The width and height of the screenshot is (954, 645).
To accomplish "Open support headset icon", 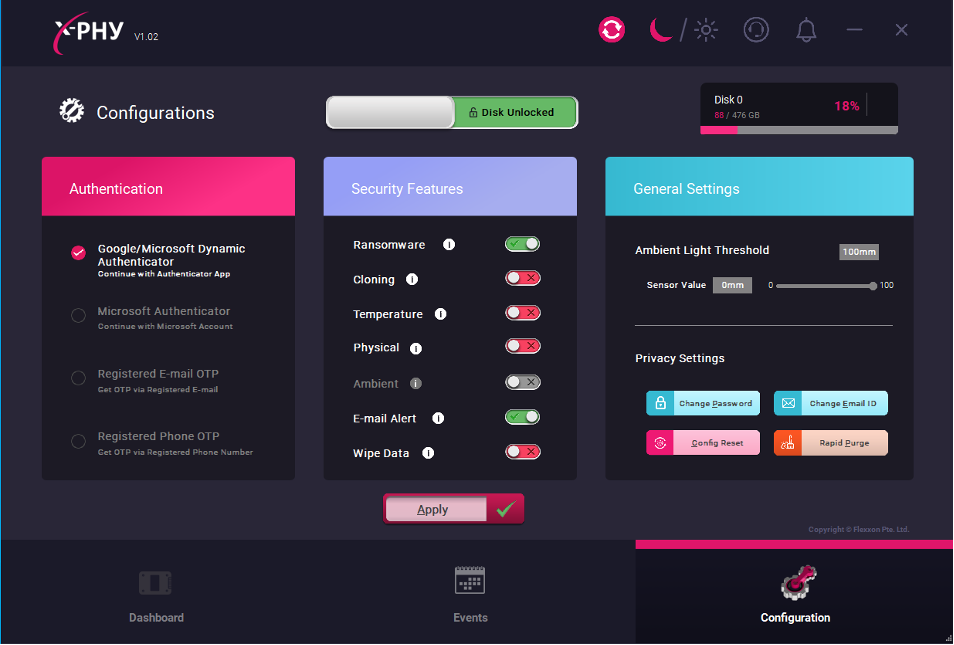I will (756, 30).
